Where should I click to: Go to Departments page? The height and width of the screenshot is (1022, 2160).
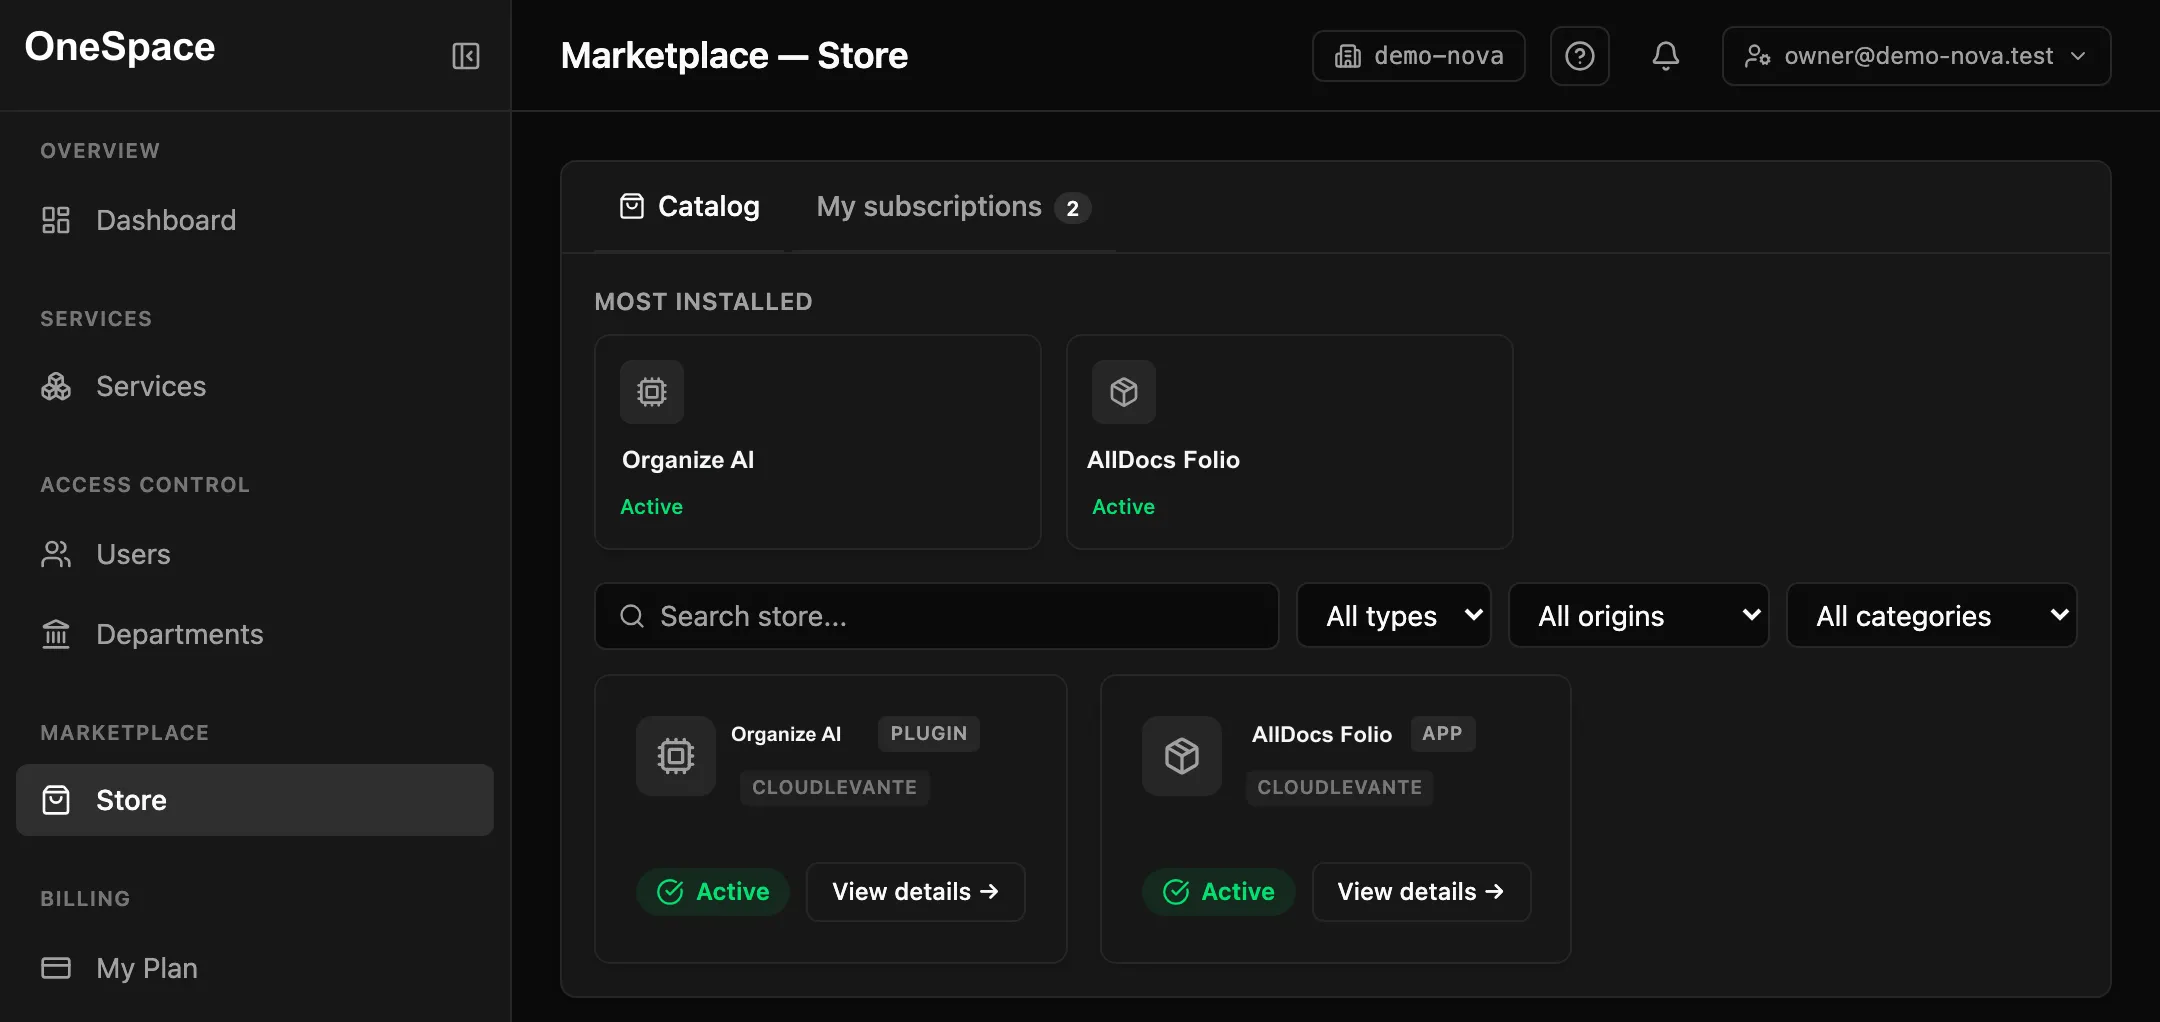tap(255, 634)
